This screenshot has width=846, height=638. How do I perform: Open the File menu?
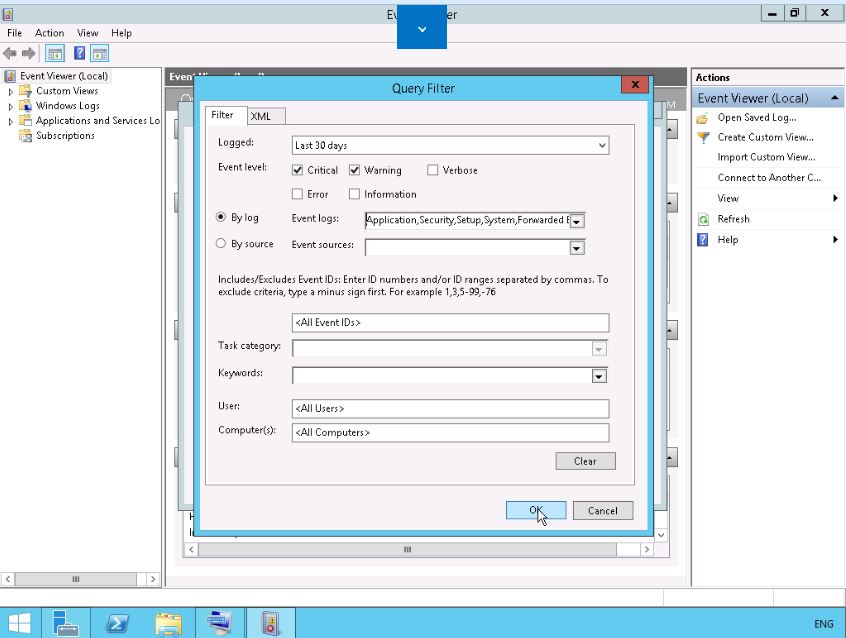click(x=15, y=33)
